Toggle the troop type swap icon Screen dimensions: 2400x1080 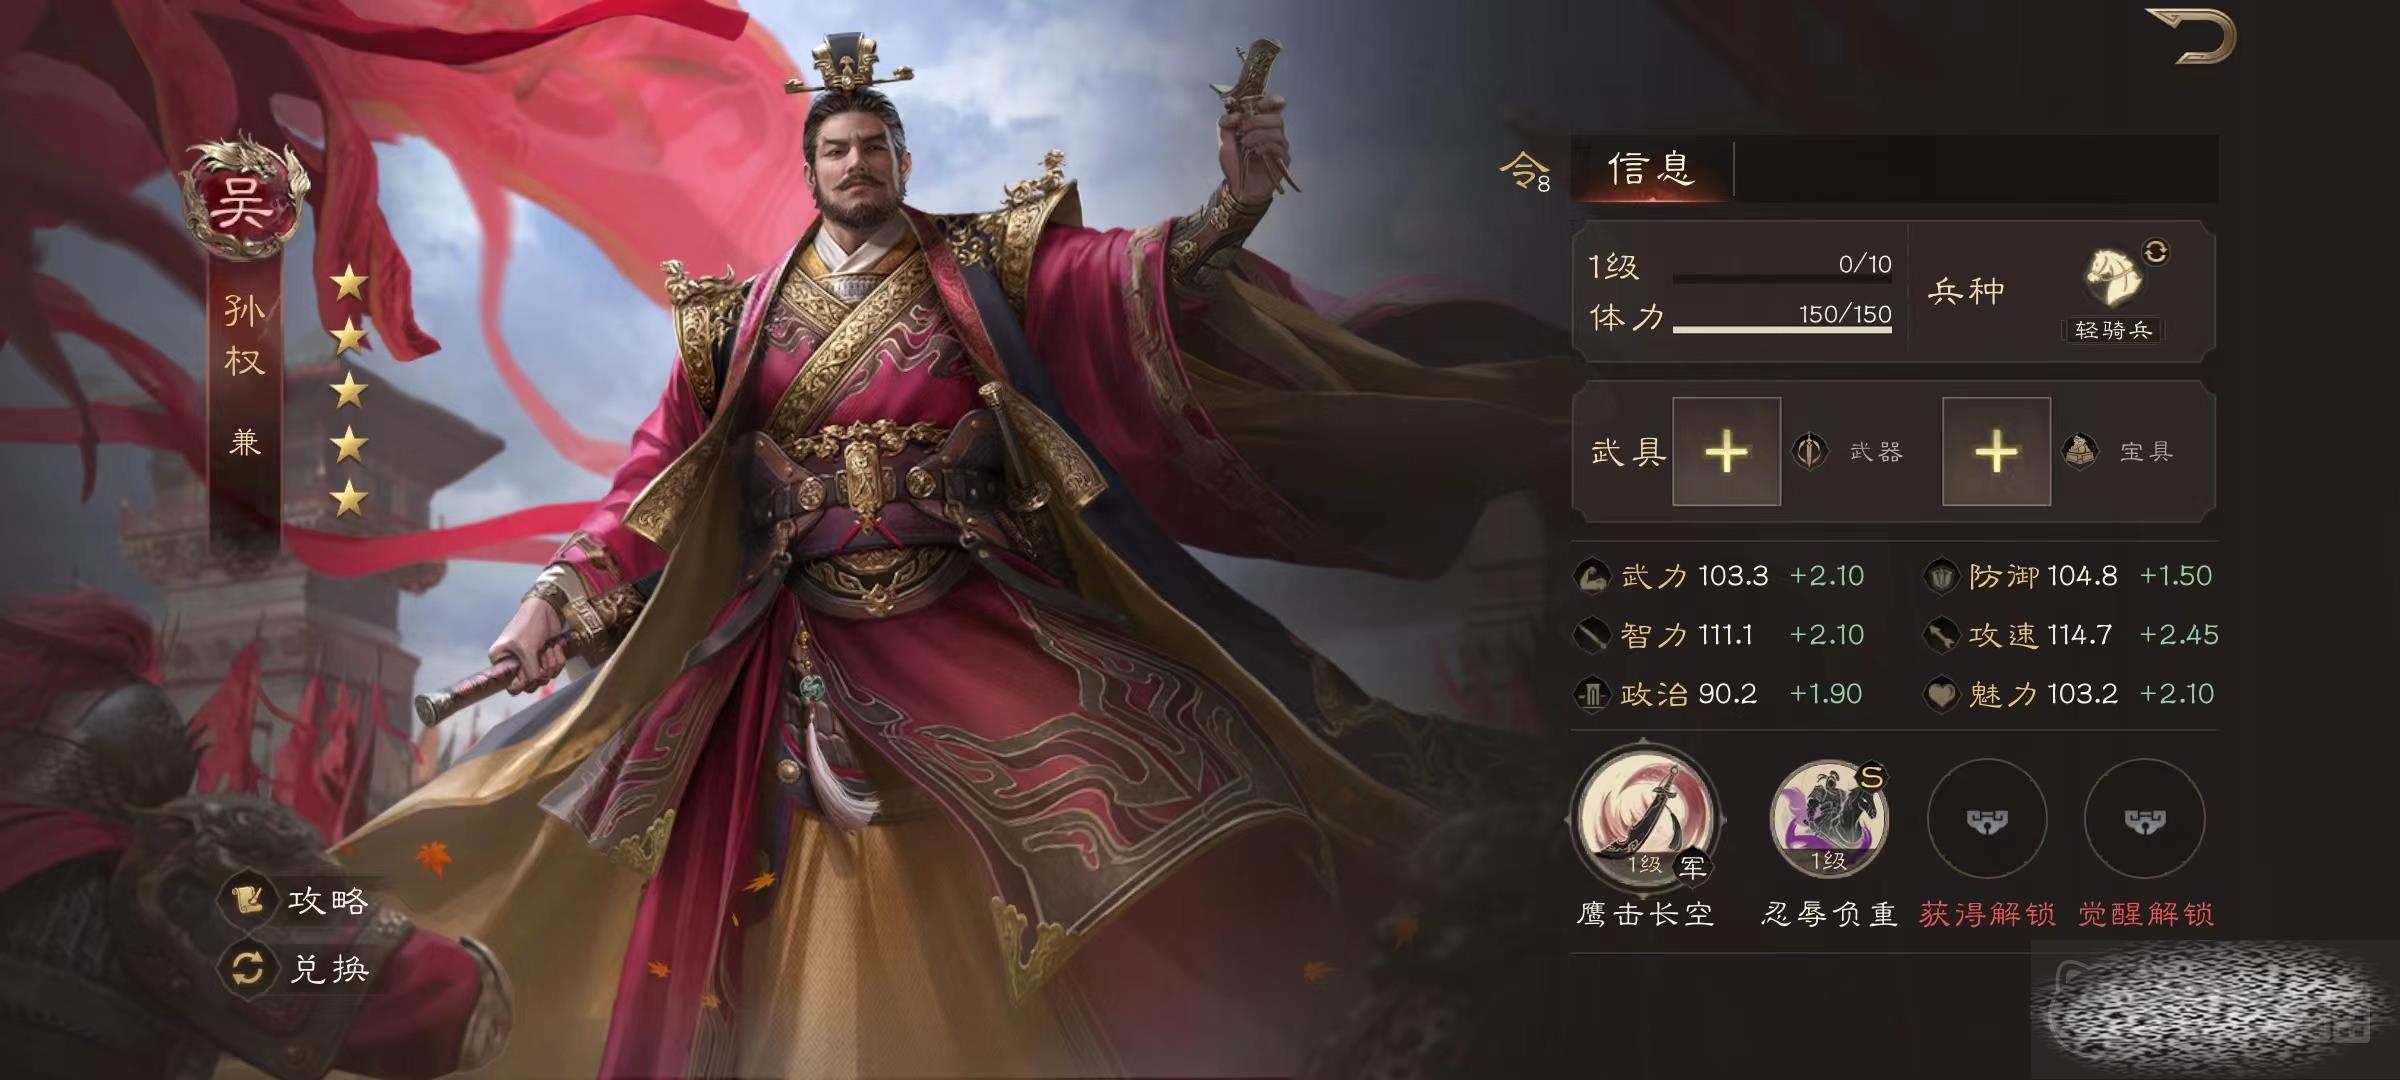point(2156,251)
